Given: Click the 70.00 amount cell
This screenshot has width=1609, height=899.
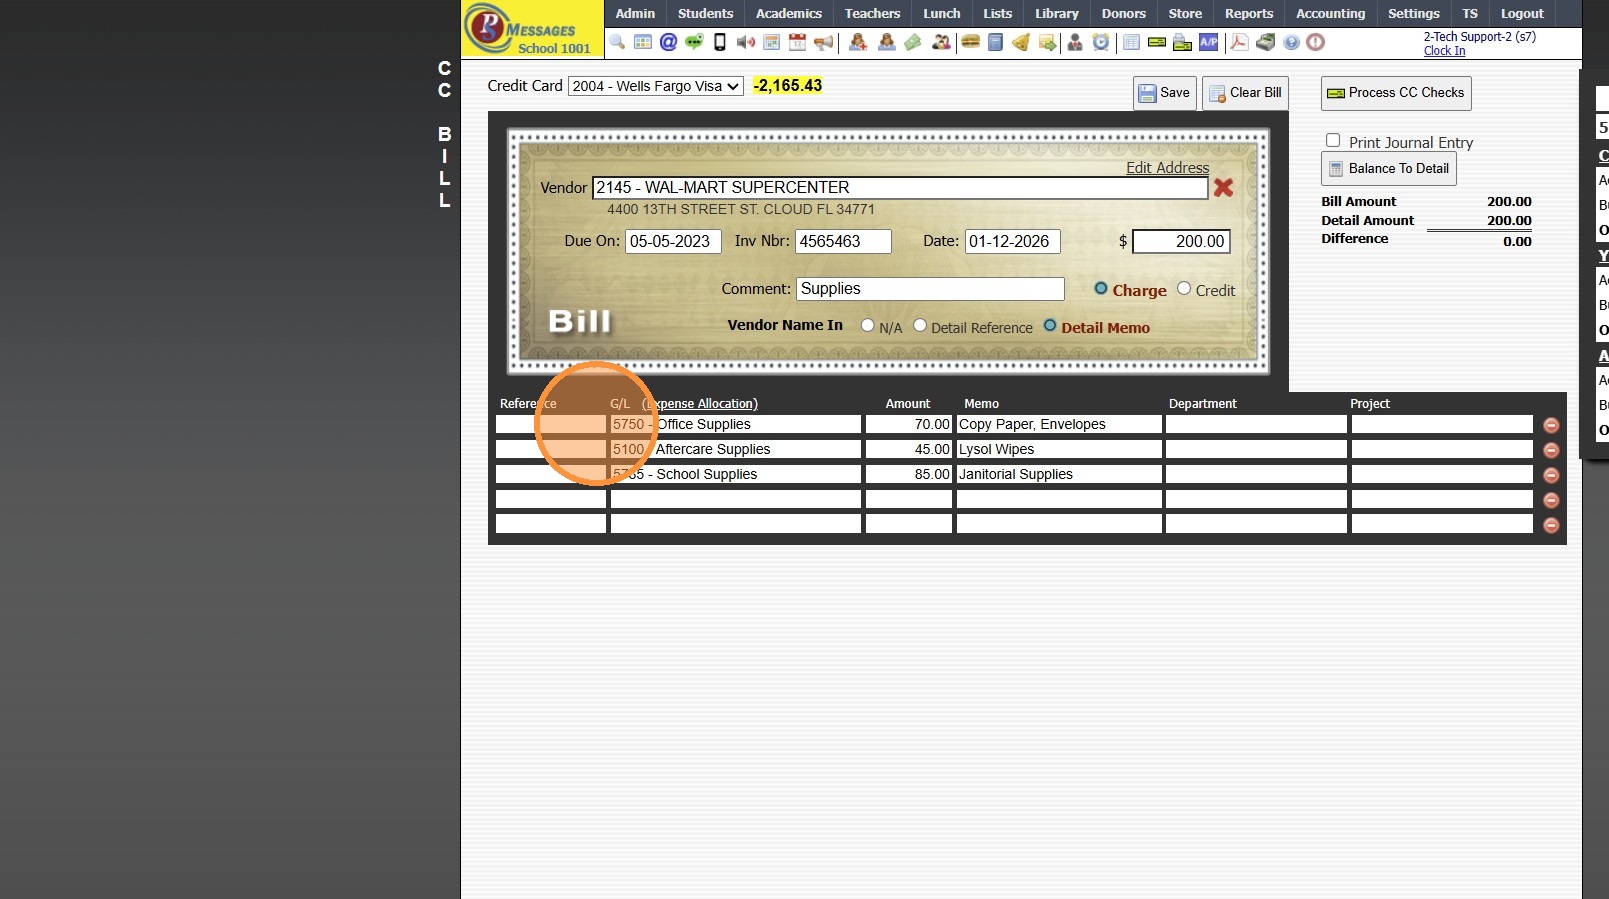Looking at the screenshot, I should click(x=909, y=424).
